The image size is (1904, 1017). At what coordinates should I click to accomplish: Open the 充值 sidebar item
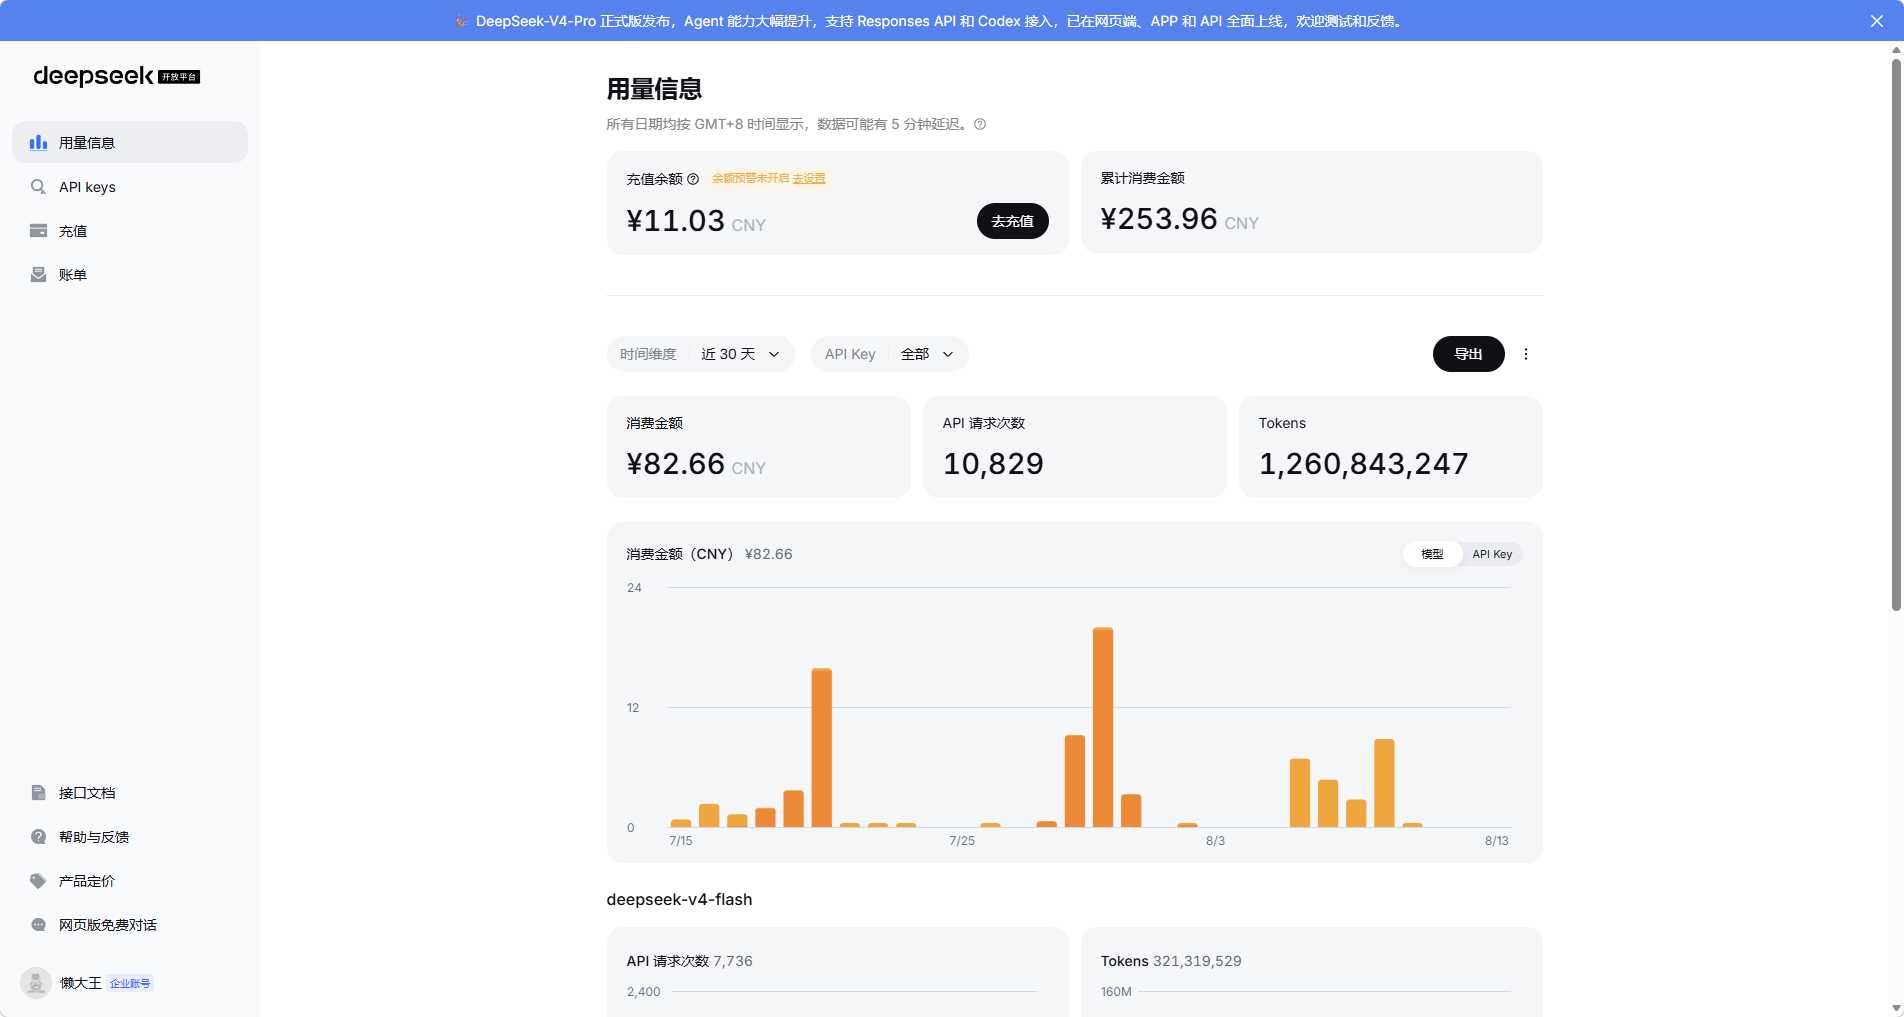pyautogui.click(x=130, y=231)
